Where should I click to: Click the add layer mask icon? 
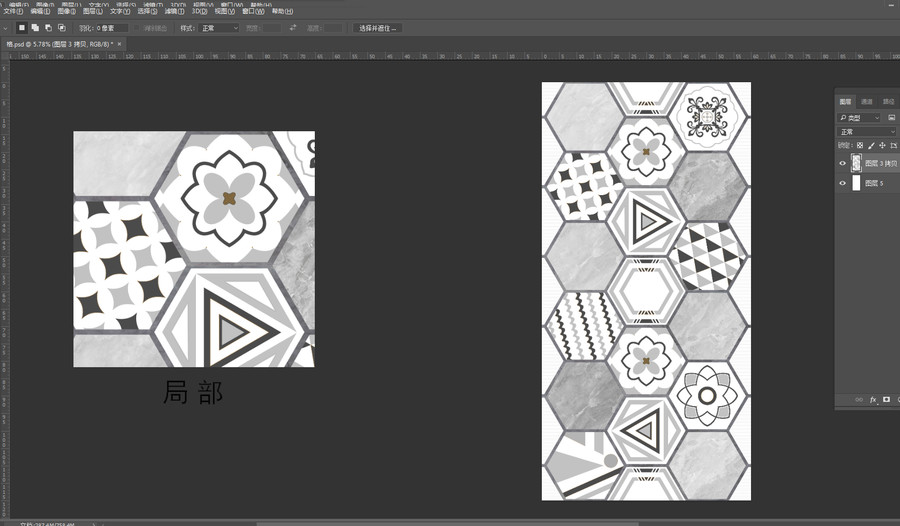point(886,400)
